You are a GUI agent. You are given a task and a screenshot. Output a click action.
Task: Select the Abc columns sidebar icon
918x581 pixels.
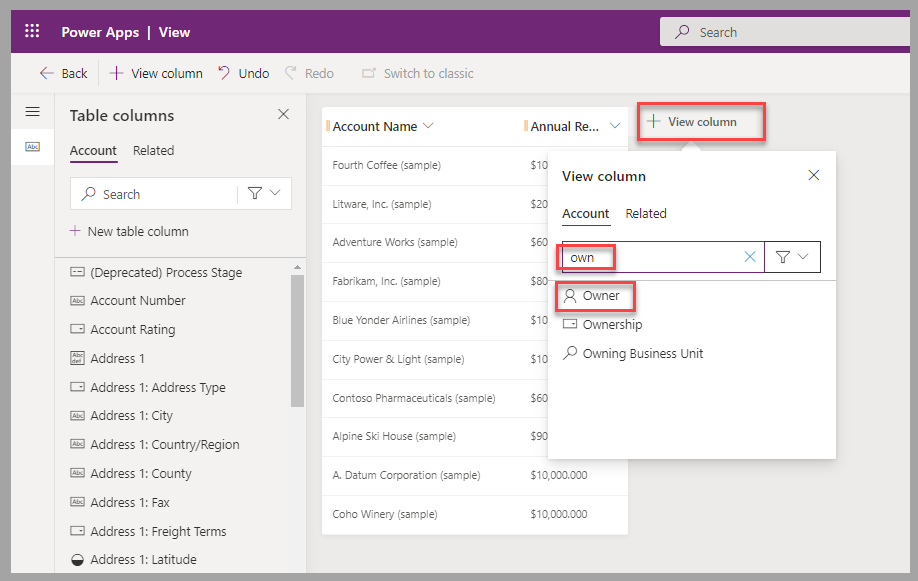pos(33,146)
